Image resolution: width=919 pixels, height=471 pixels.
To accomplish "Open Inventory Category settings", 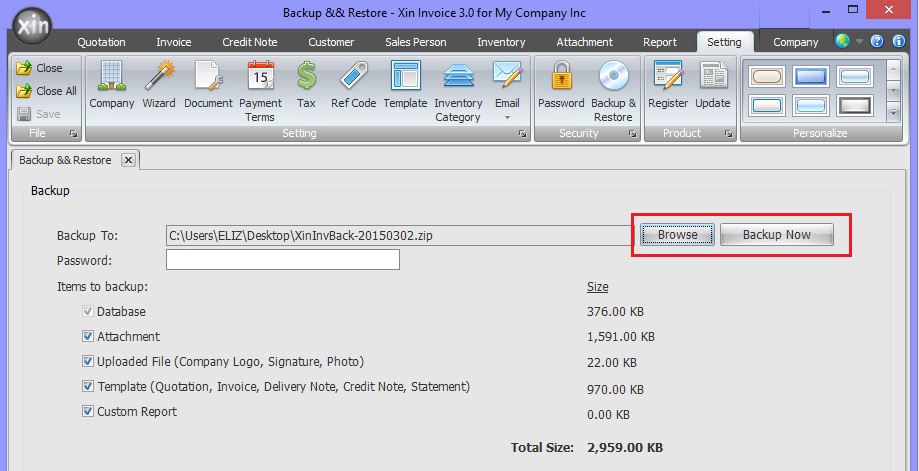I will [458, 91].
